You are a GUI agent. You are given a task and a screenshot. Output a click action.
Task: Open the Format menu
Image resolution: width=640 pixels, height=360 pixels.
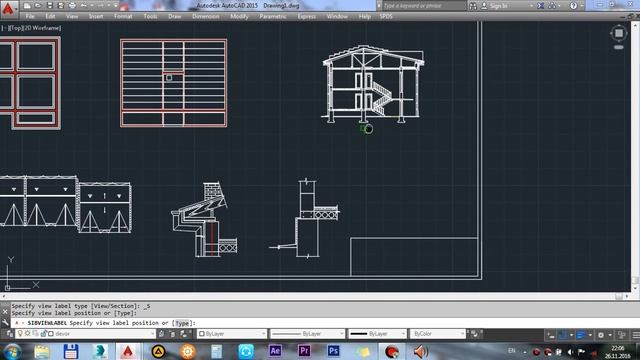click(x=123, y=16)
